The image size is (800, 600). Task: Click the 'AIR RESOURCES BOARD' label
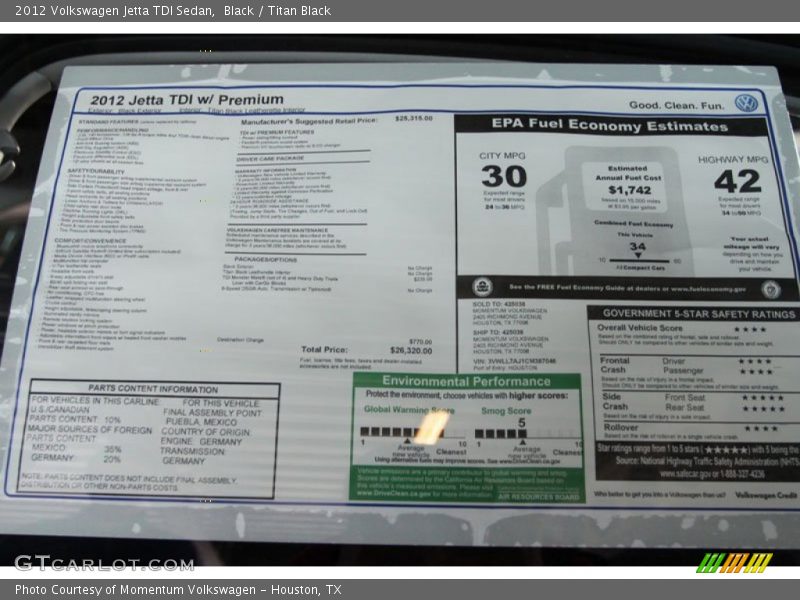pos(539,497)
